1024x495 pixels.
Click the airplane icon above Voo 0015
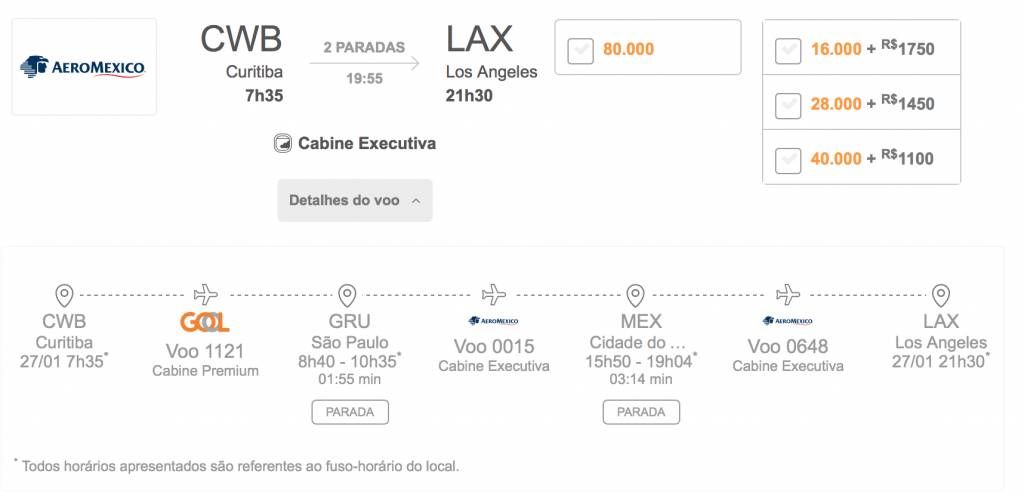coord(493,295)
